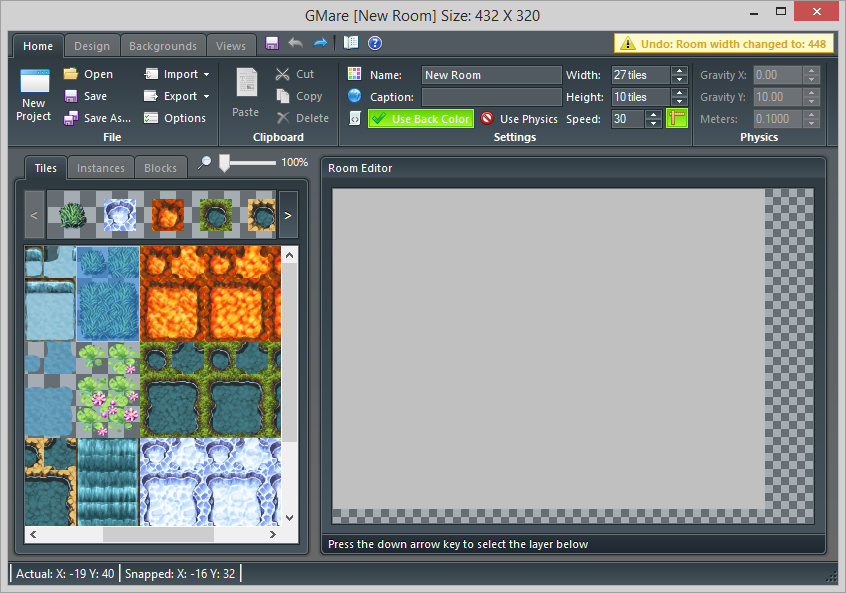Click the script page icon in Settings

click(354, 118)
